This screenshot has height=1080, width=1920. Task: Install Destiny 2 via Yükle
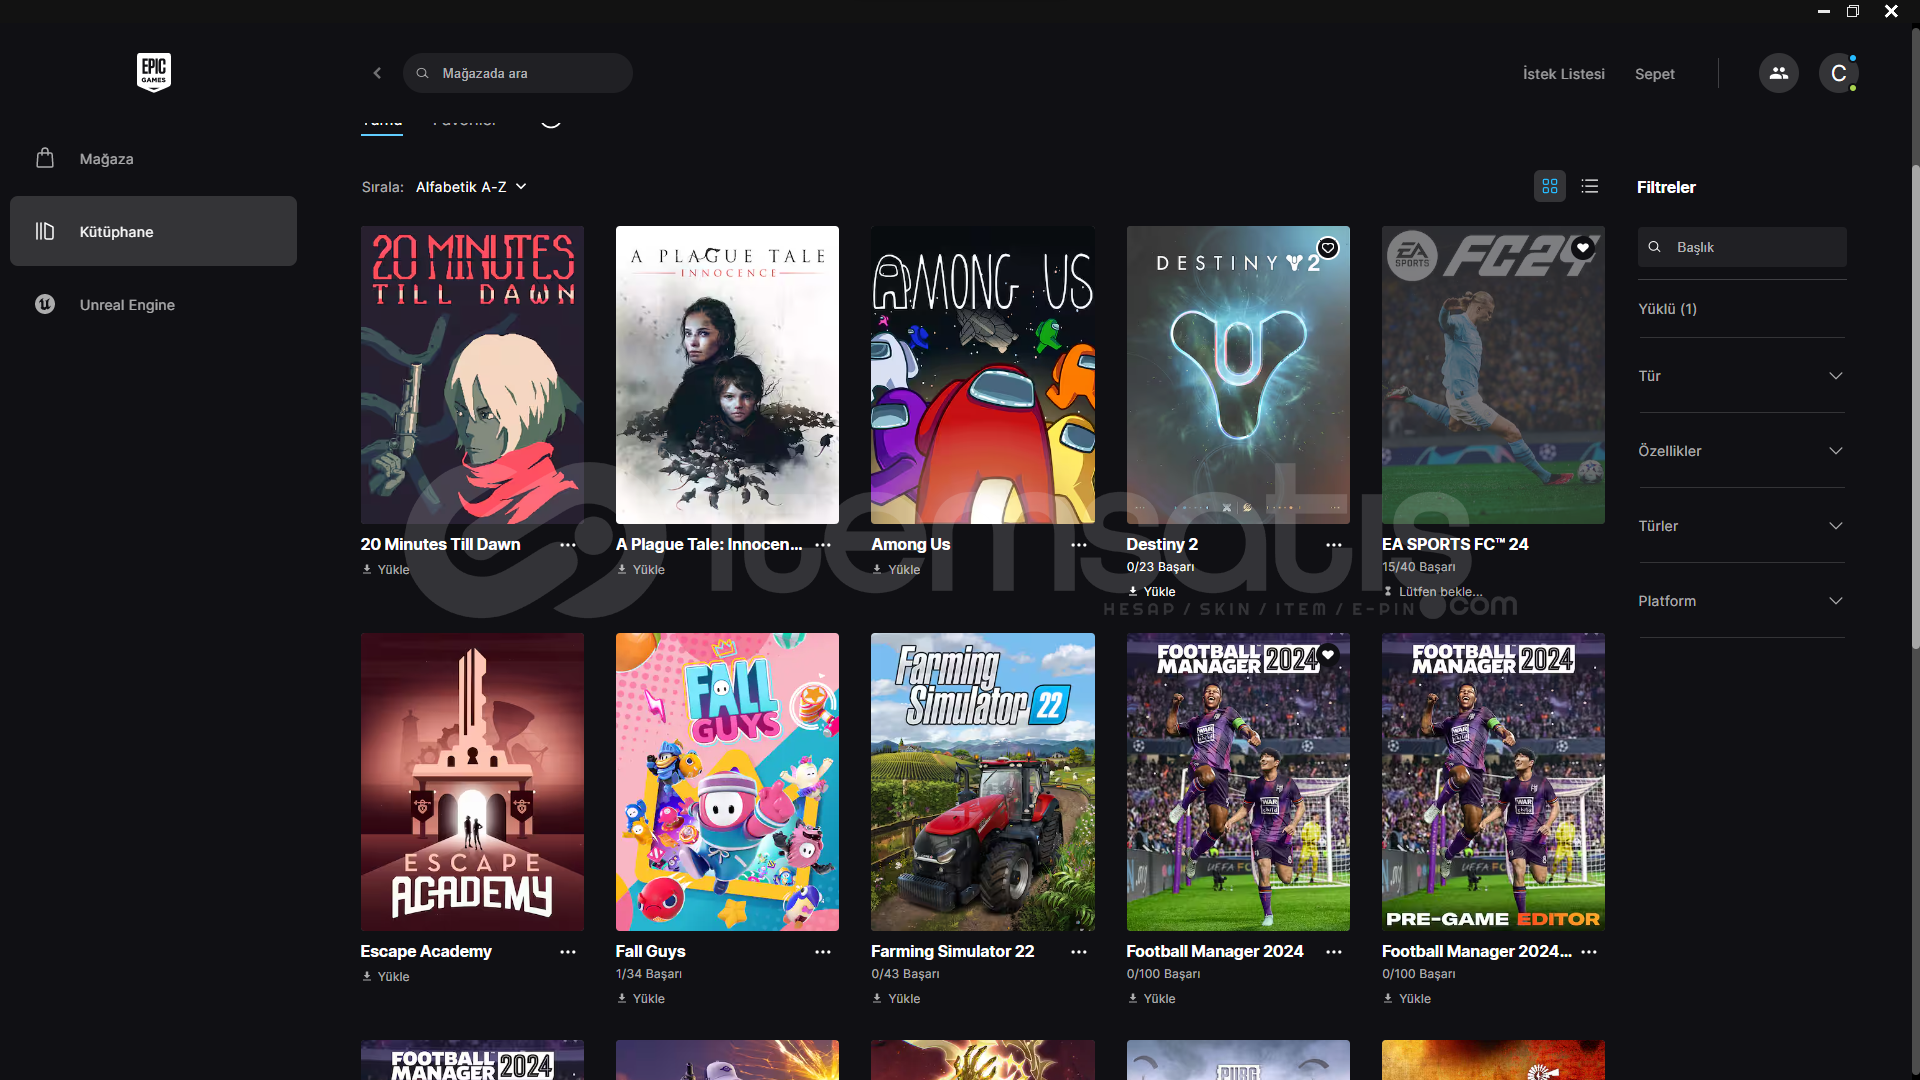click(1152, 592)
